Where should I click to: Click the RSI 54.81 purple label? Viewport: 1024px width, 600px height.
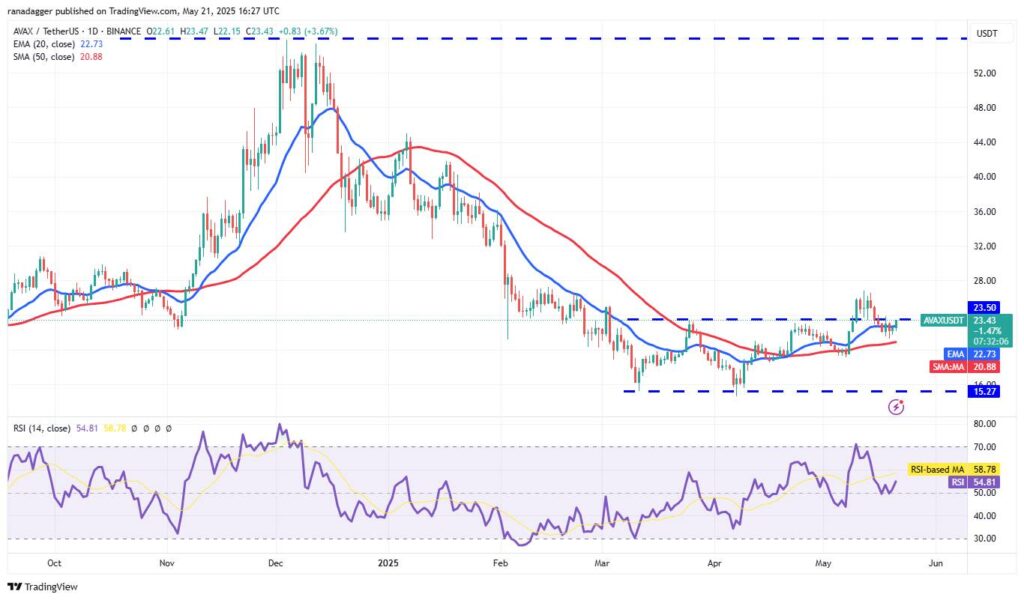click(x=974, y=482)
